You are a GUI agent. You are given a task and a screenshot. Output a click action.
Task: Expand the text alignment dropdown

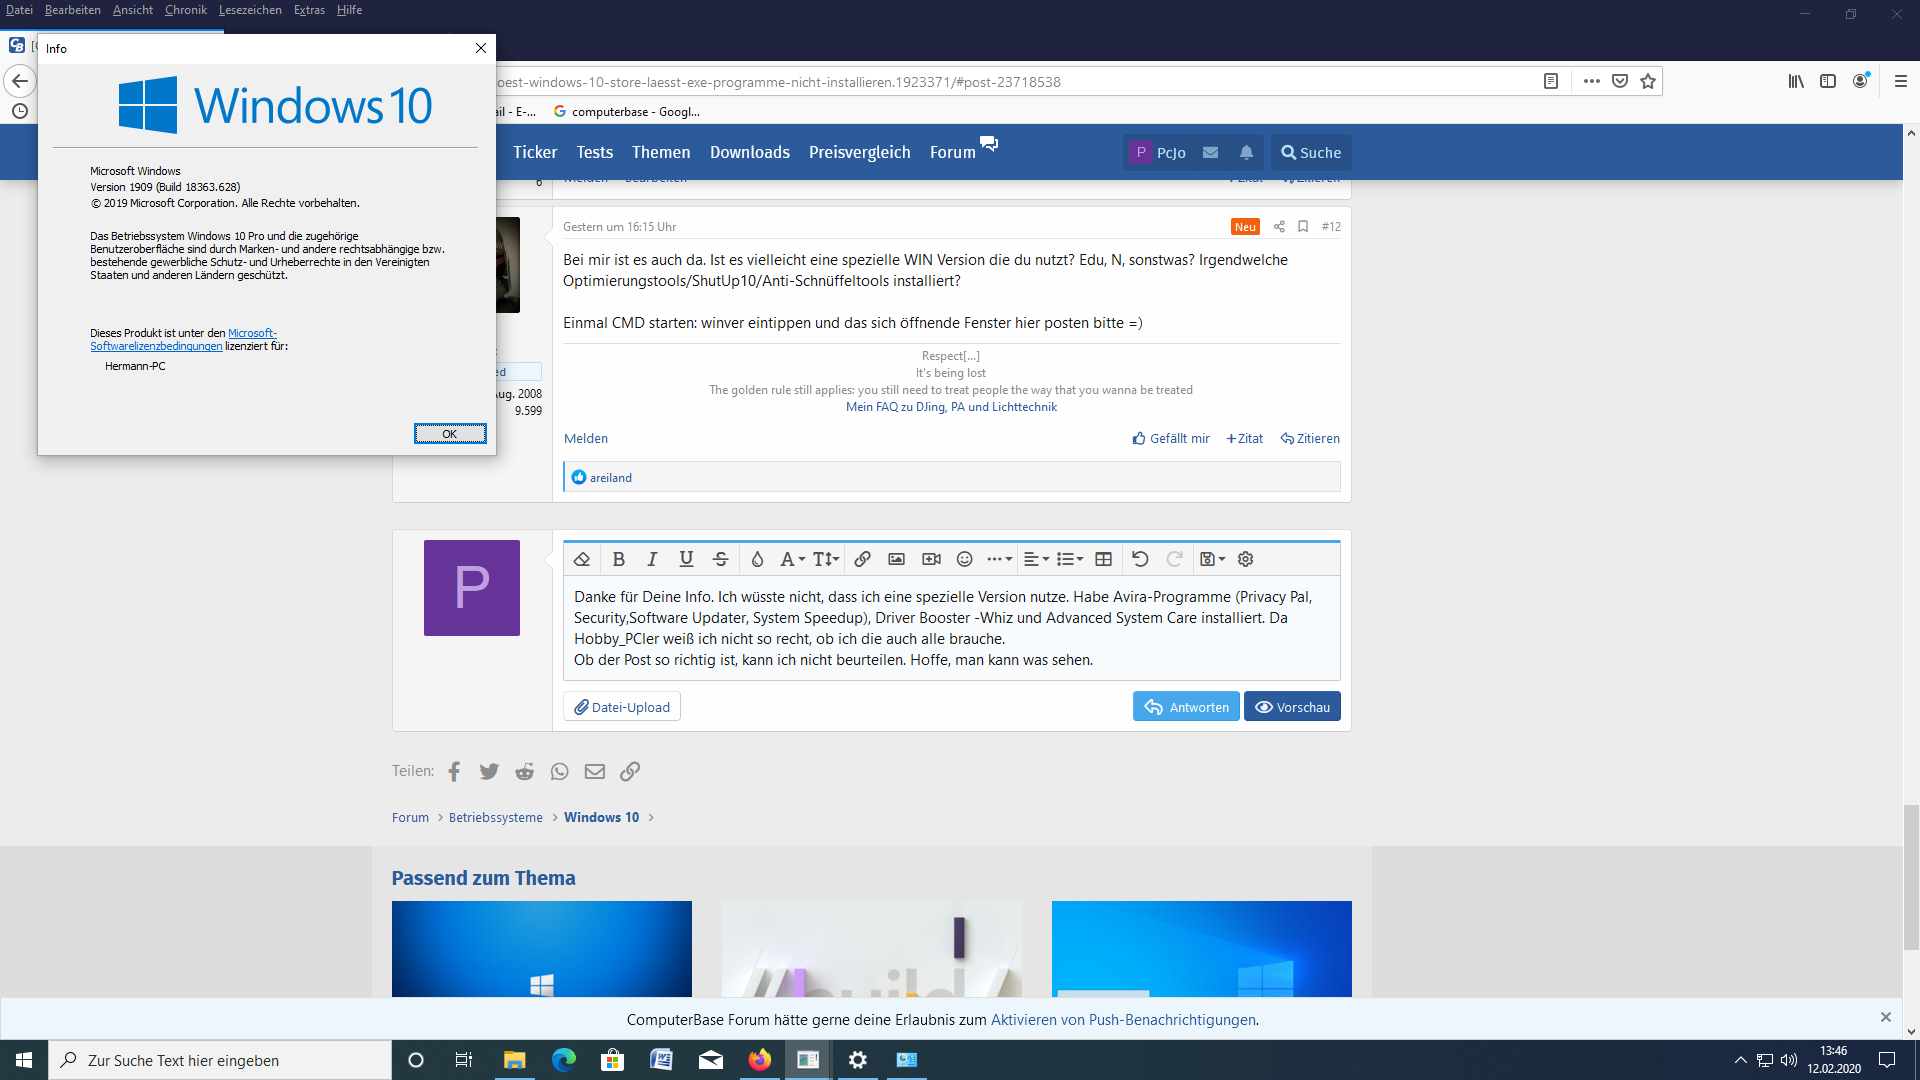1036,559
